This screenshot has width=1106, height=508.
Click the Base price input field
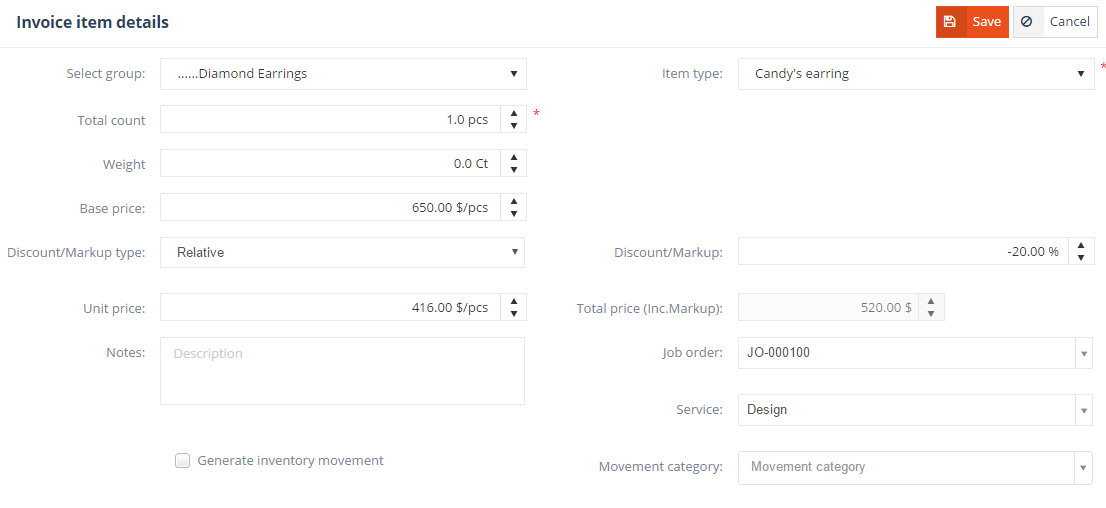[x=330, y=207]
